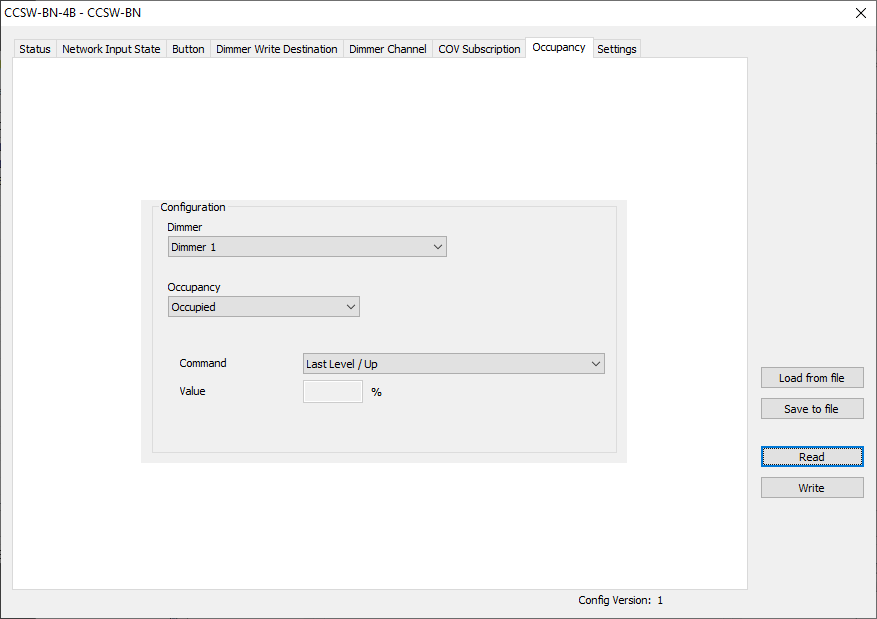The image size is (877, 619).
Task: Switch to the Status tab
Action: coord(35,49)
